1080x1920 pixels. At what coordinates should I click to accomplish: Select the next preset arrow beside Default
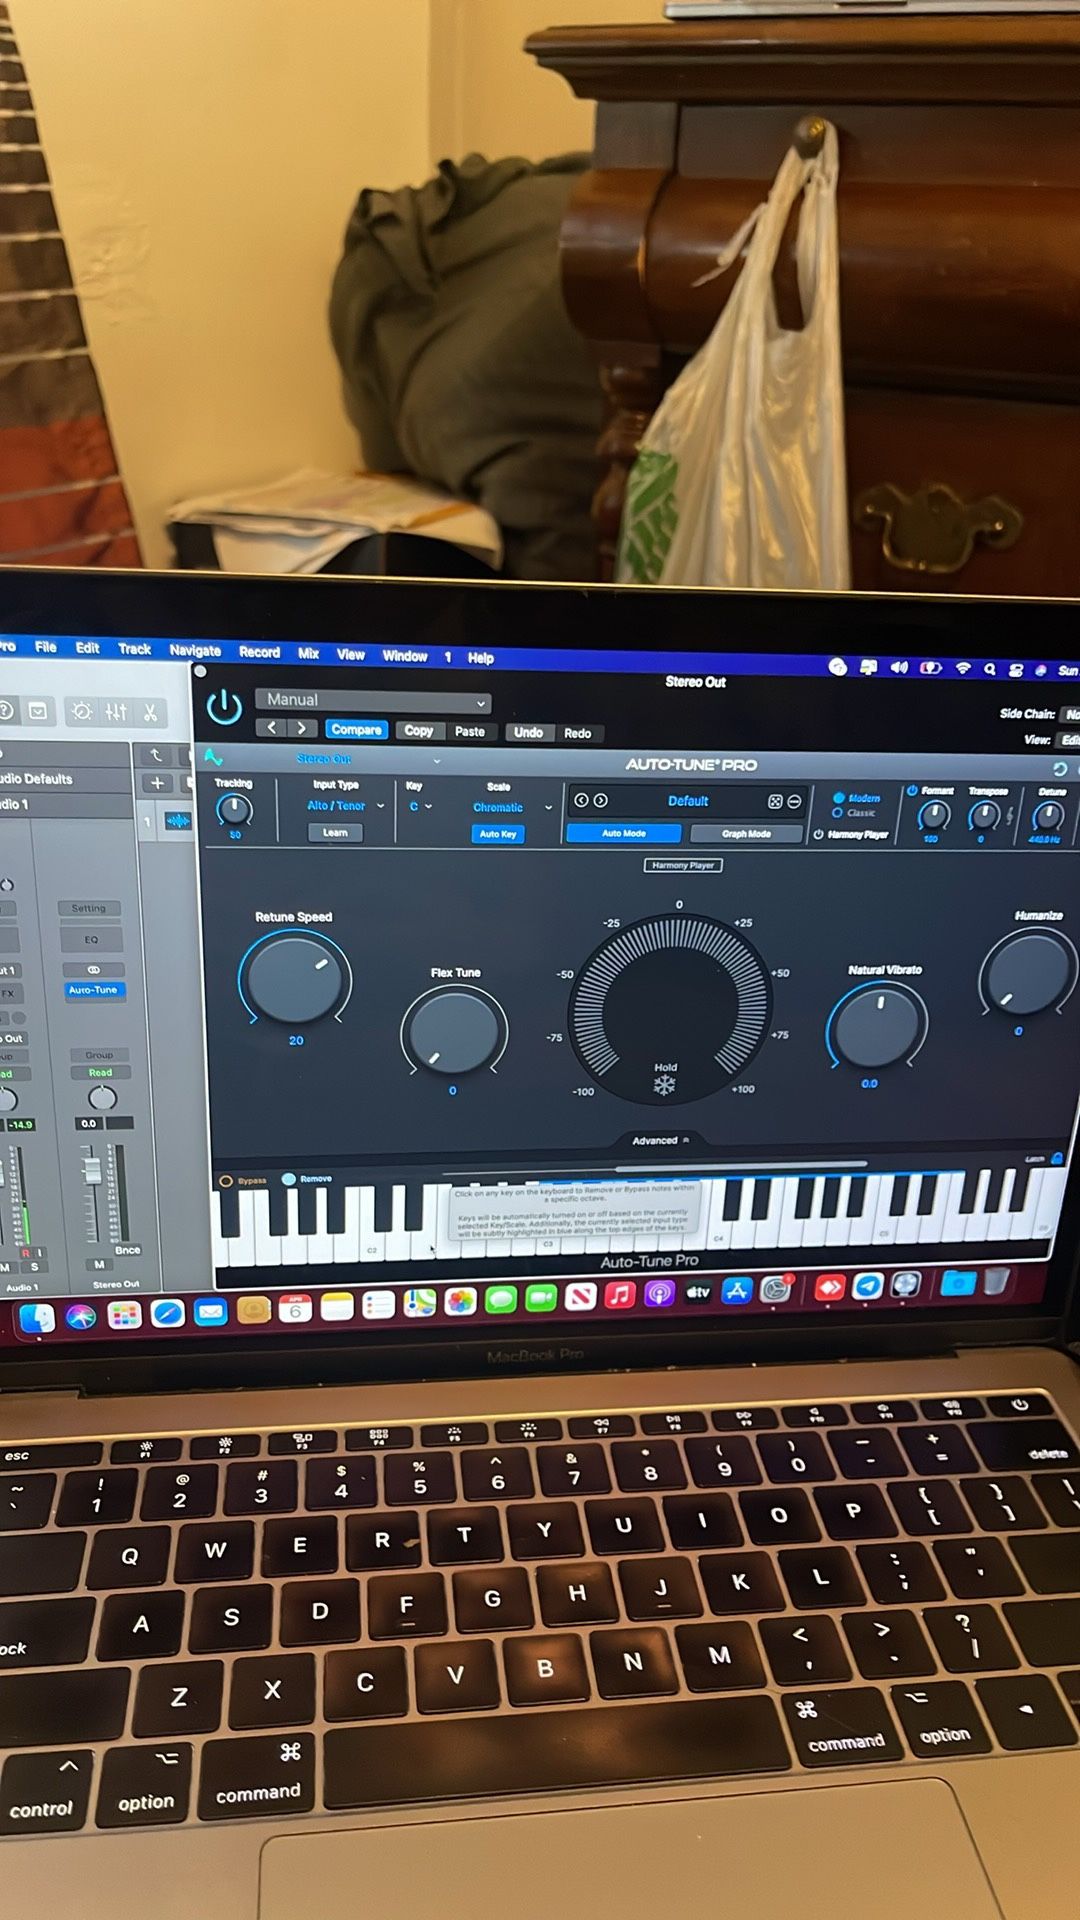click(600, 800)
